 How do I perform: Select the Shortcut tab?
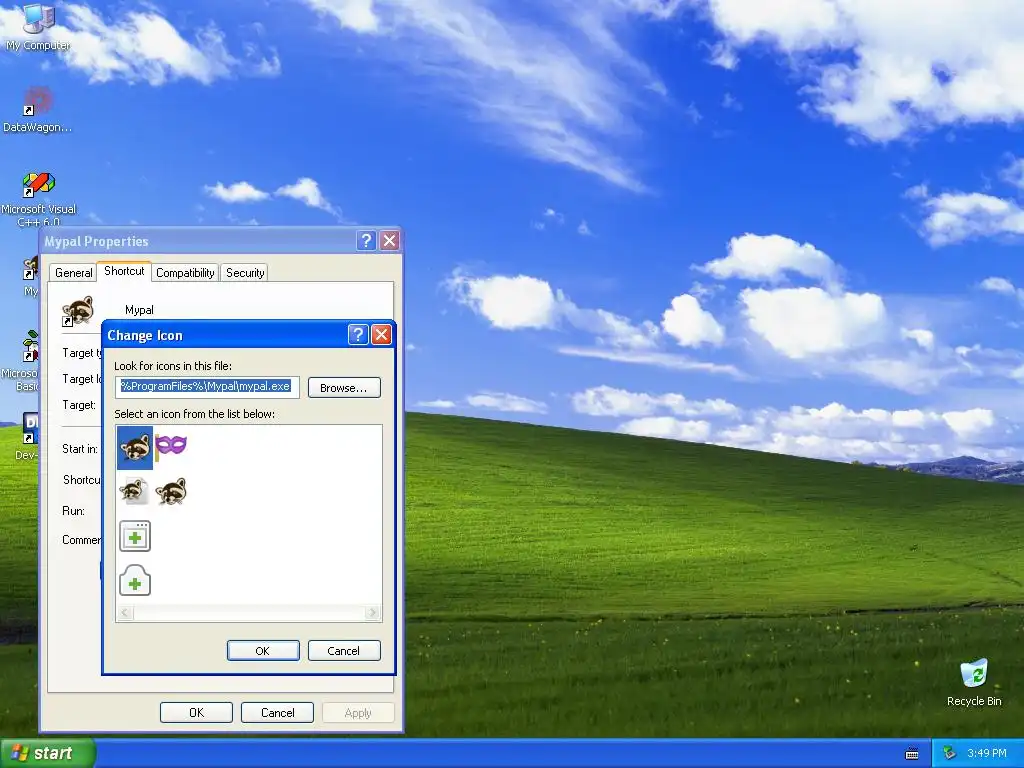point(124,271)
